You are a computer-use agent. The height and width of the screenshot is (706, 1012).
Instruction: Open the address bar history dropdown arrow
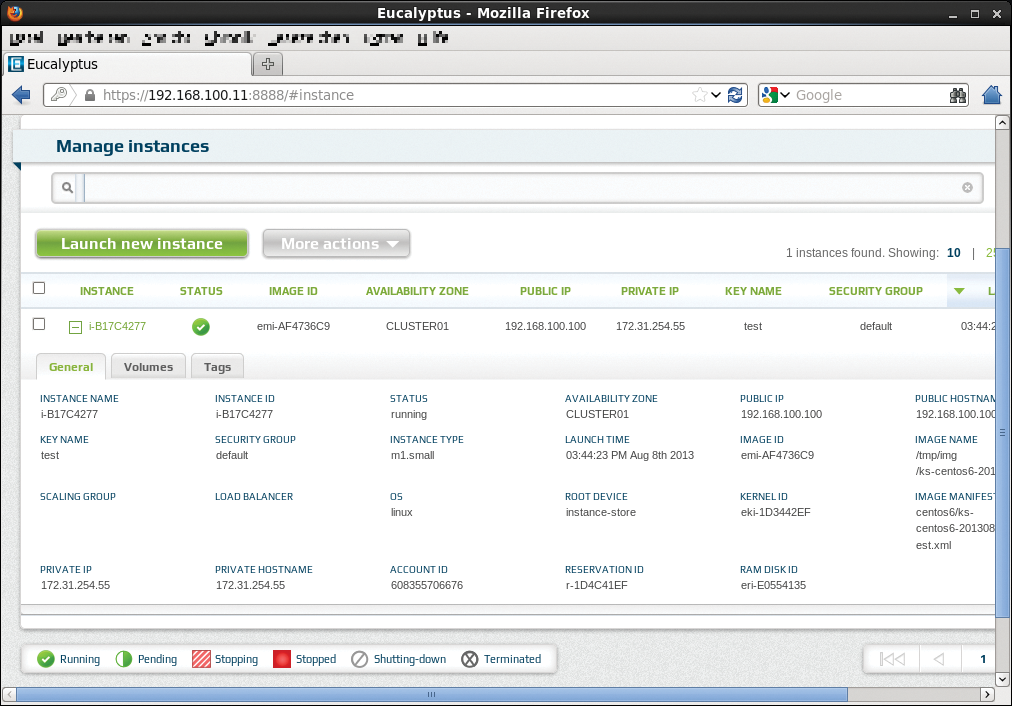coord(716,95)
